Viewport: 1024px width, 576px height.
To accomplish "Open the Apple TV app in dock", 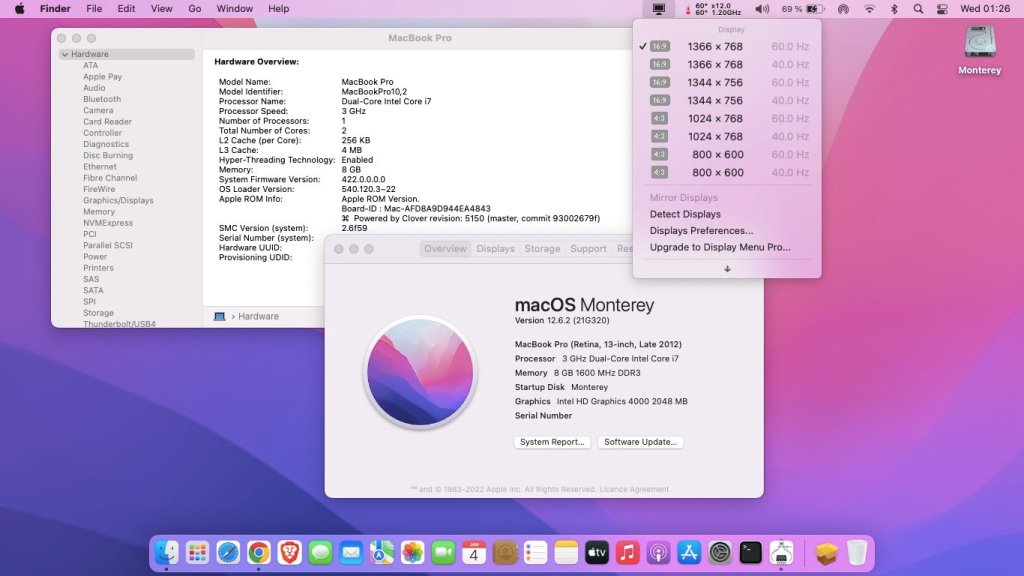I will [x=596, y=552].
